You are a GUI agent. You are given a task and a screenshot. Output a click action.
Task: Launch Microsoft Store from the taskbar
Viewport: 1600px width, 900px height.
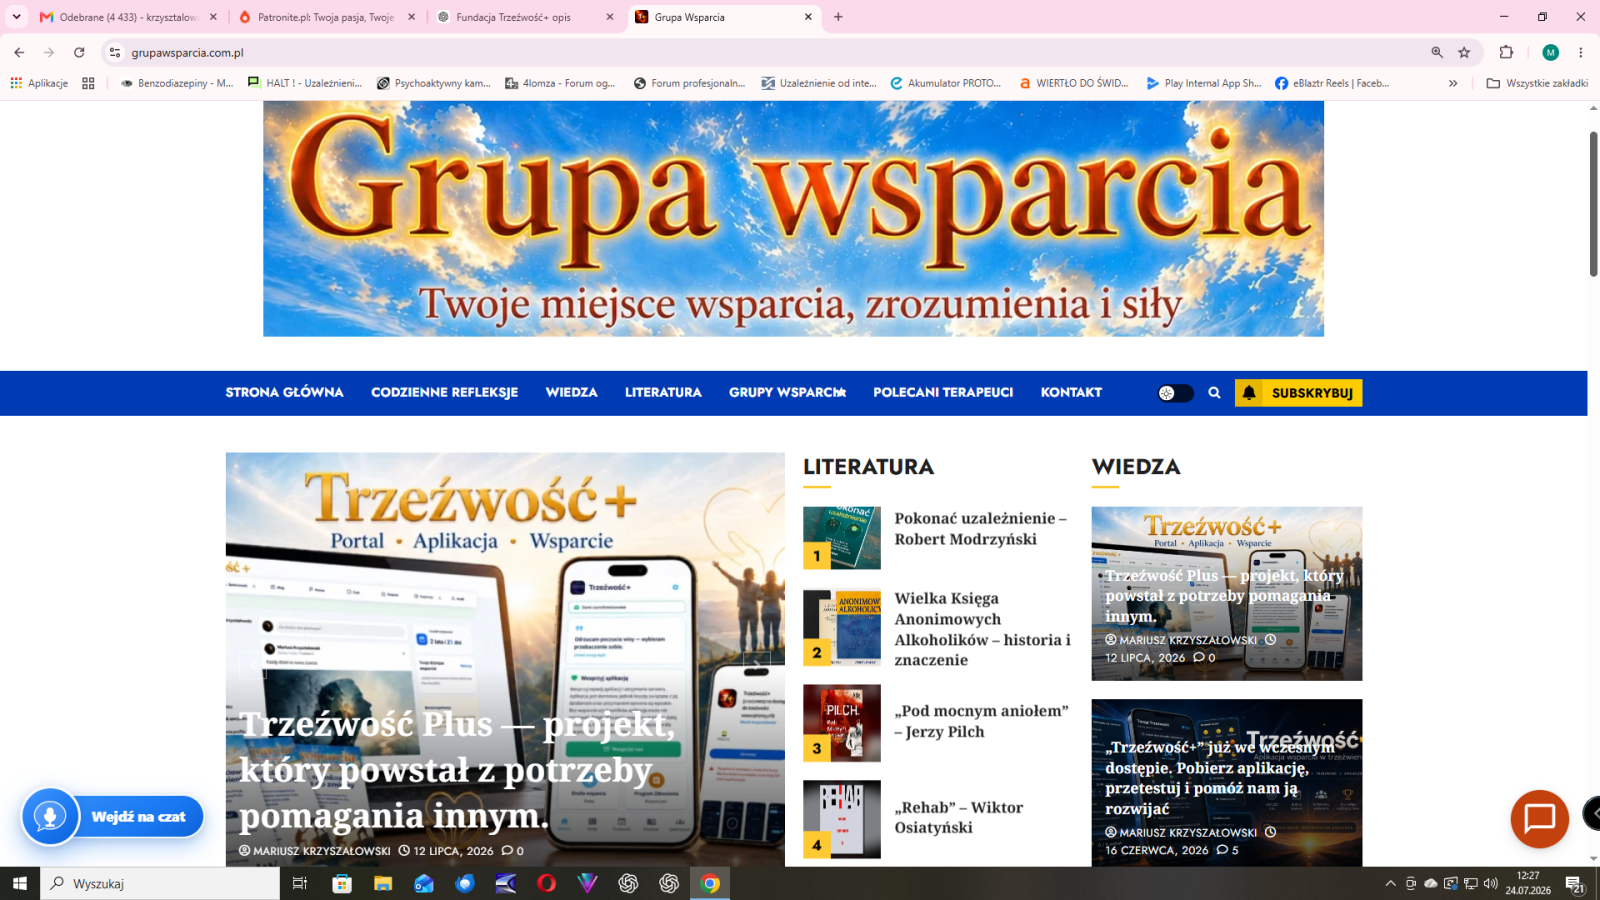342,883
